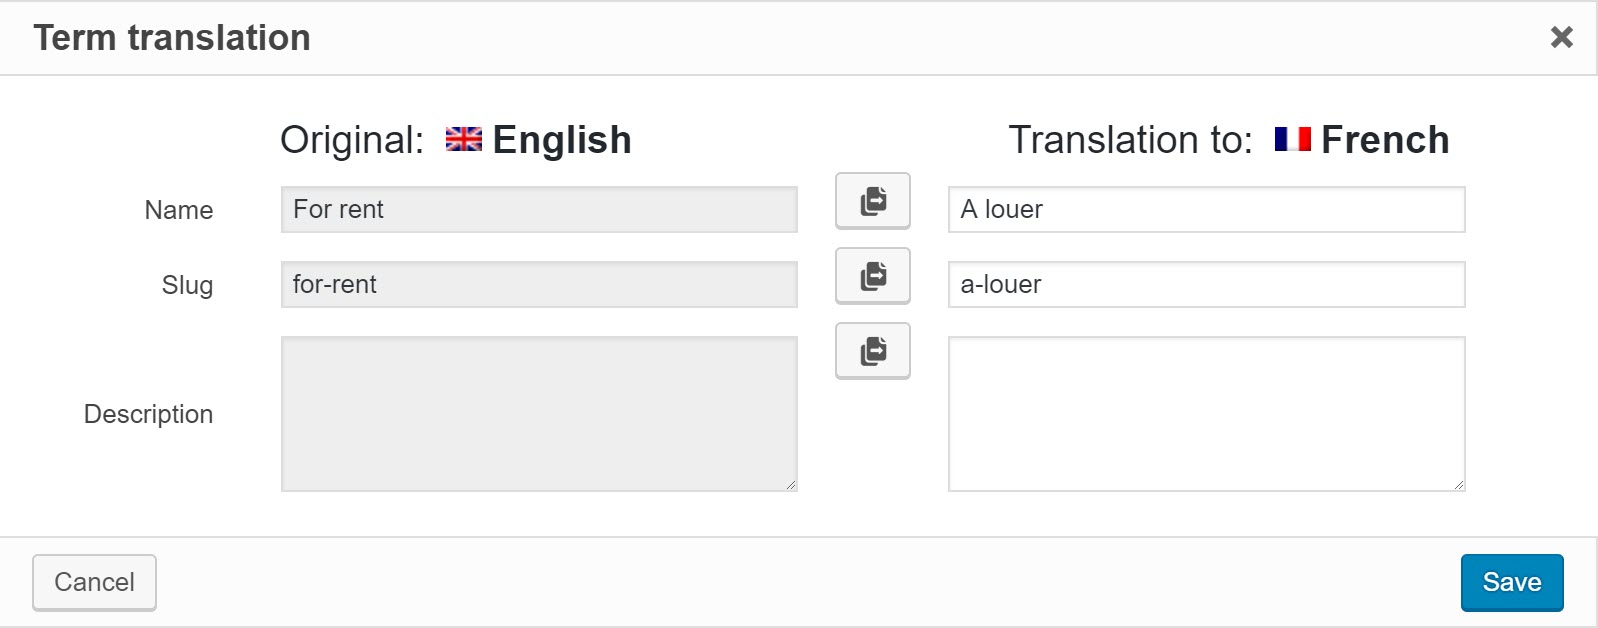The height and width of the screenshot is (628, 1598).
Task: Click the original Name field 'For rent'
Action: coord(538,209)
